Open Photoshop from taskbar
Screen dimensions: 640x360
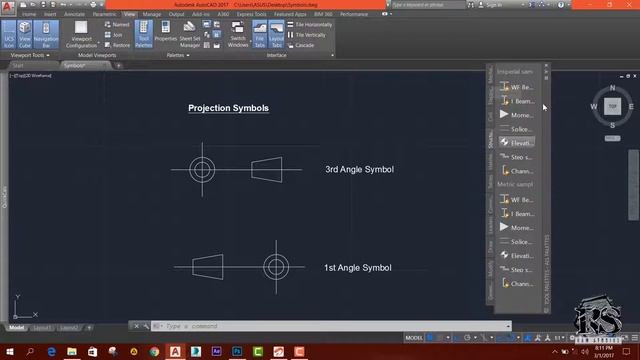237,351
